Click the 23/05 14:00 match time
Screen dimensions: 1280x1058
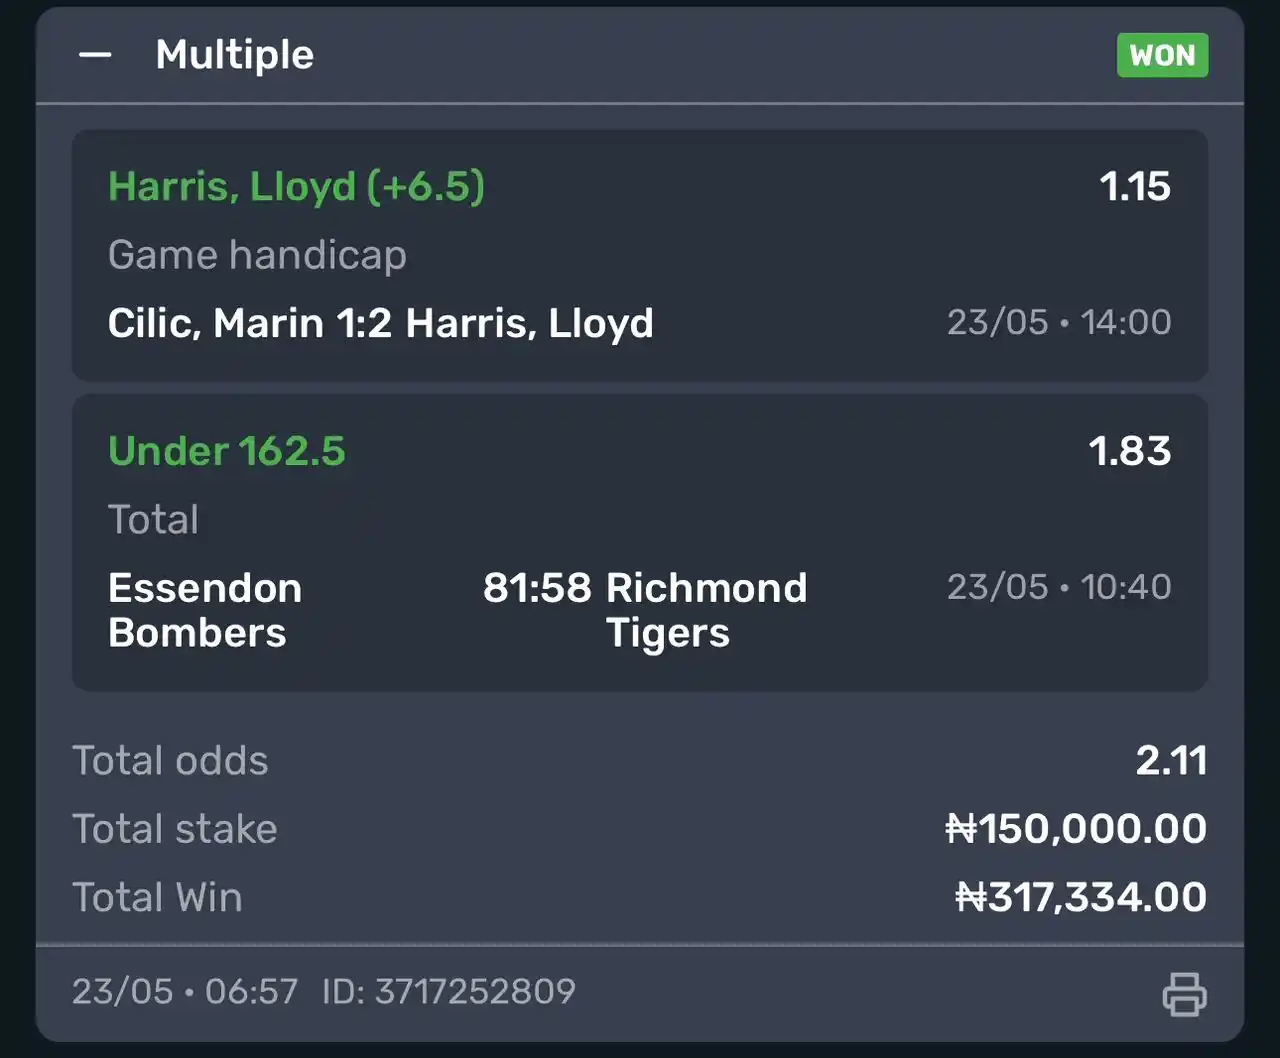tap(1059, 322)
